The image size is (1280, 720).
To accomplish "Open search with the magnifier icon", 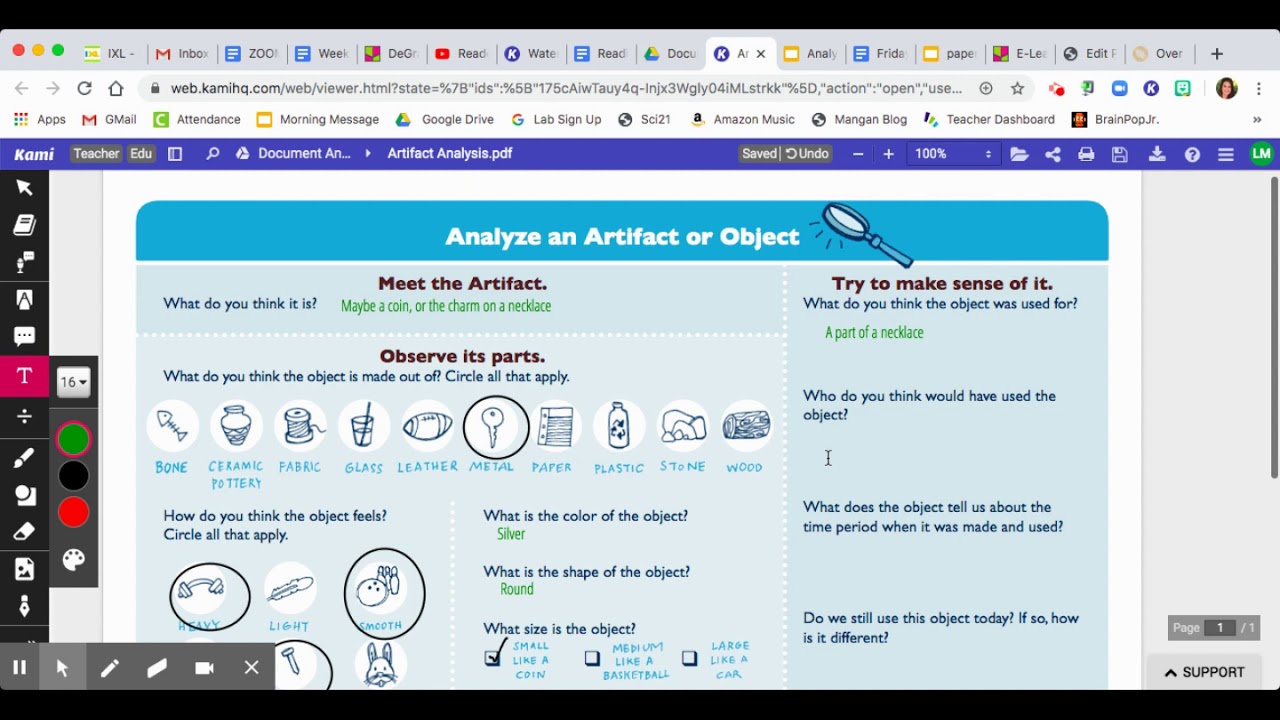I will [x=212, y=154].
